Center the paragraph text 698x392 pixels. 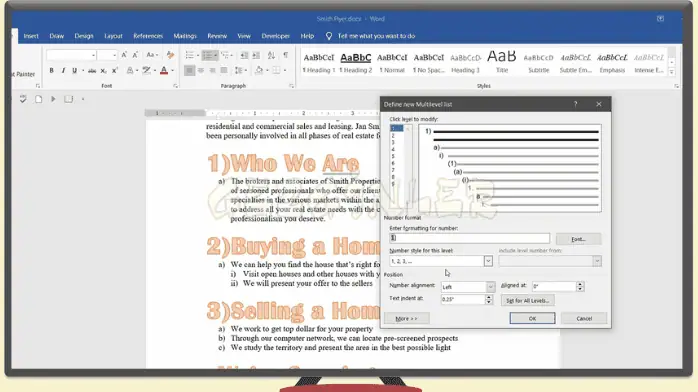click(201, 70)
